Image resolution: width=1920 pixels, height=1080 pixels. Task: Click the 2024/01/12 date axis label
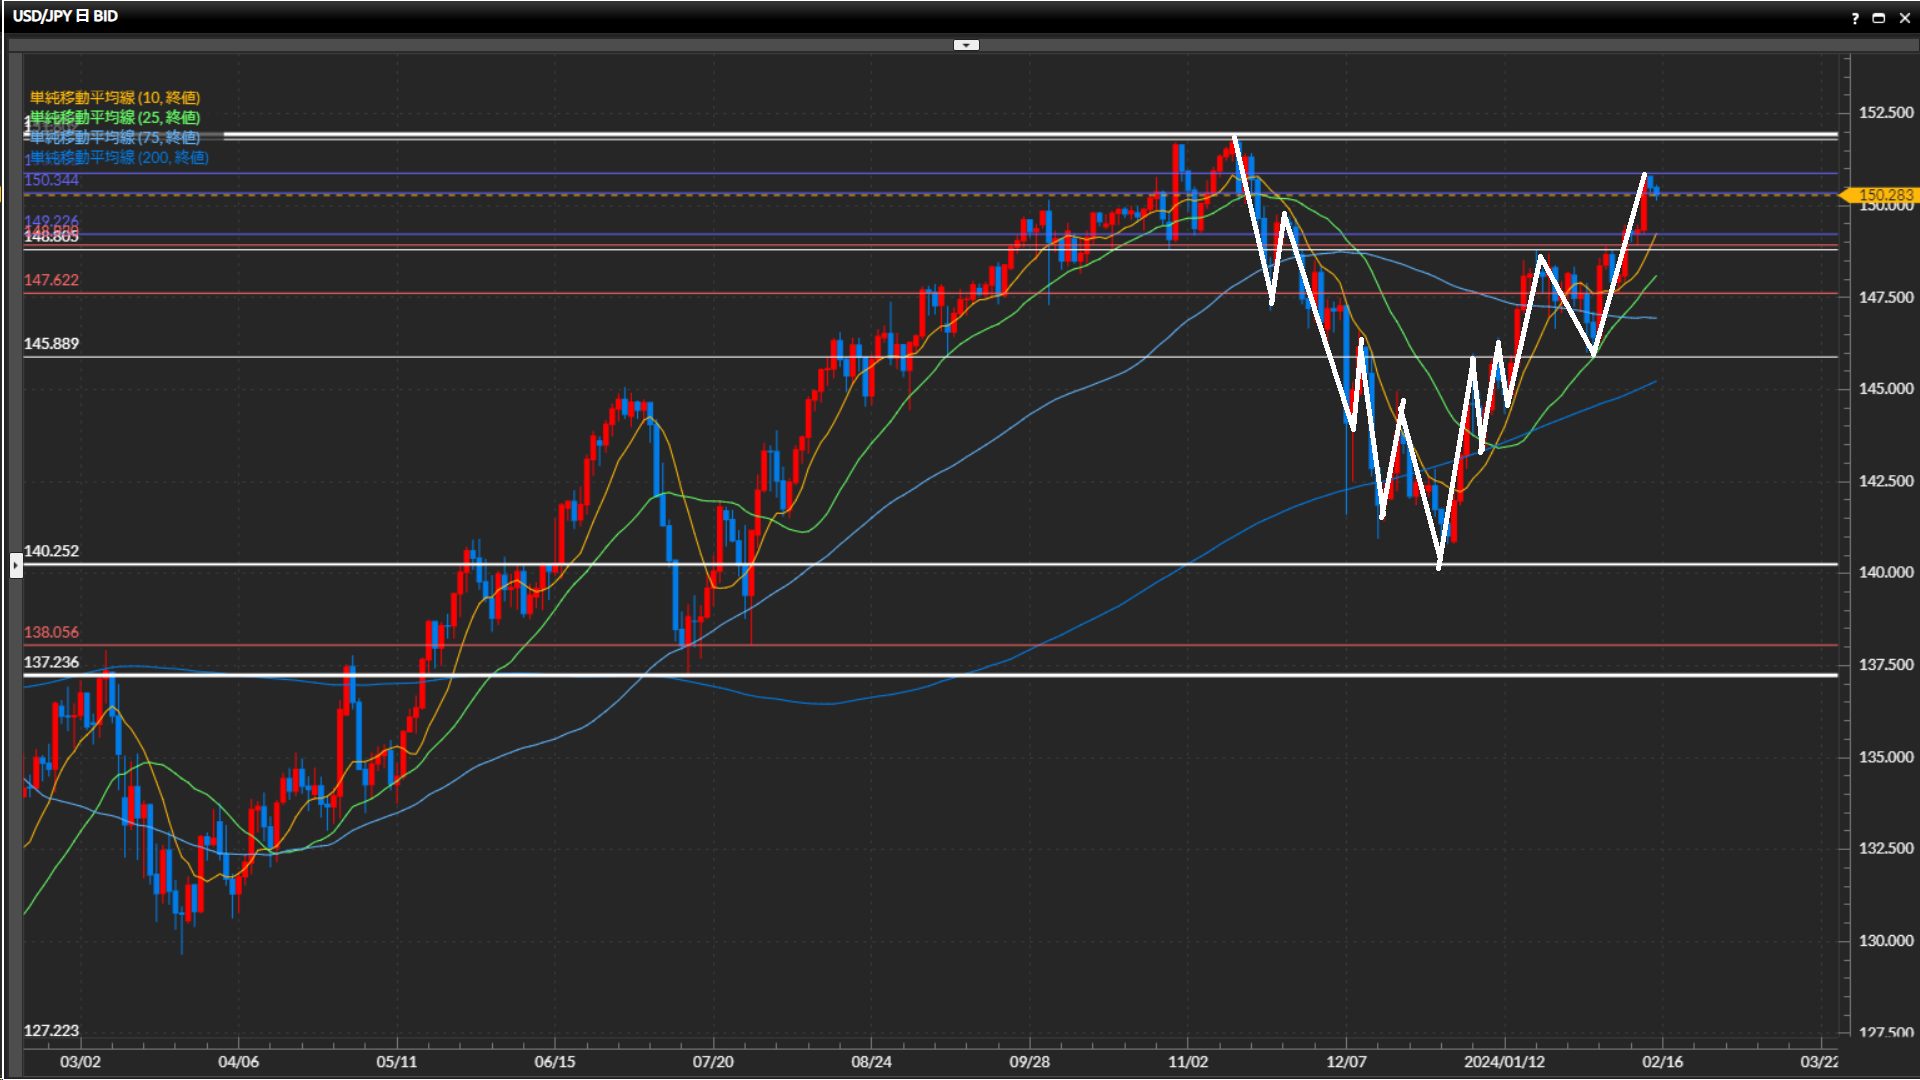pos(1504,1061)
